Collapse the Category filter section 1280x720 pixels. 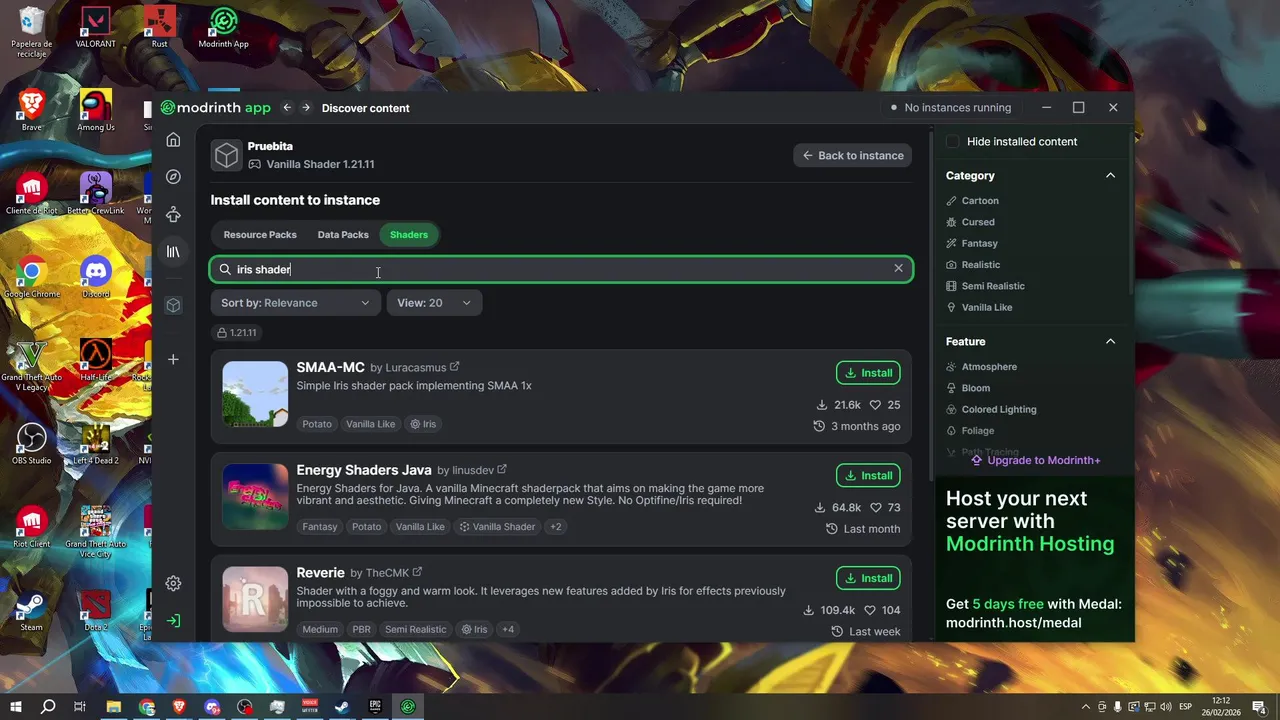tap(1110, 175)
